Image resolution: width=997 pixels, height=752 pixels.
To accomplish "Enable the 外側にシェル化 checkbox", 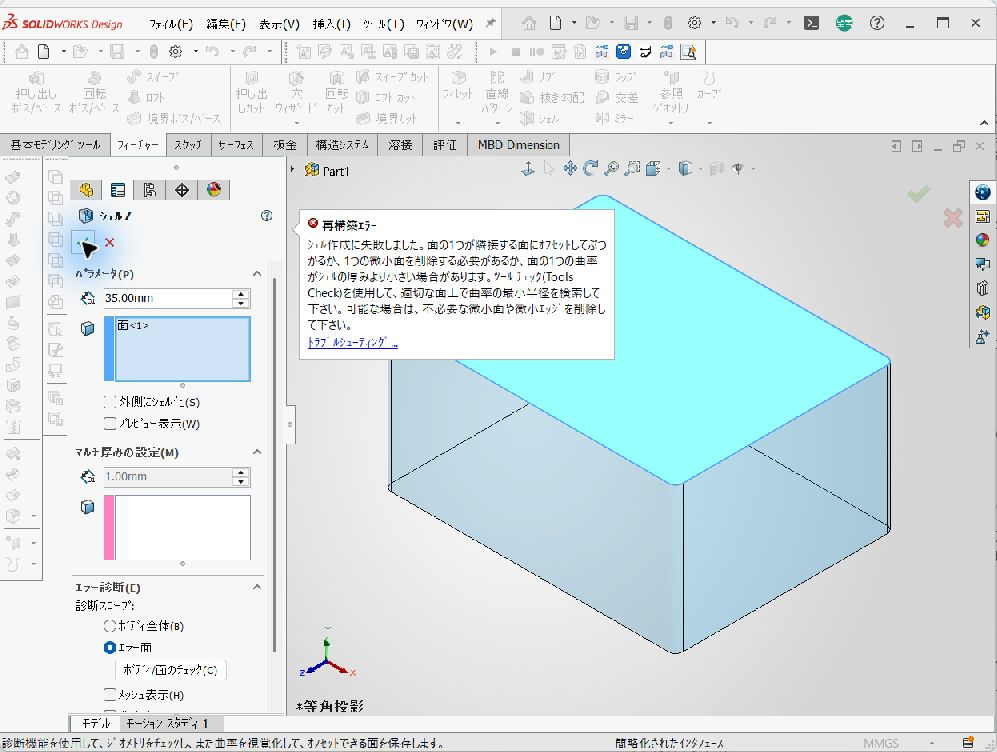I will [x=110, y=402].
